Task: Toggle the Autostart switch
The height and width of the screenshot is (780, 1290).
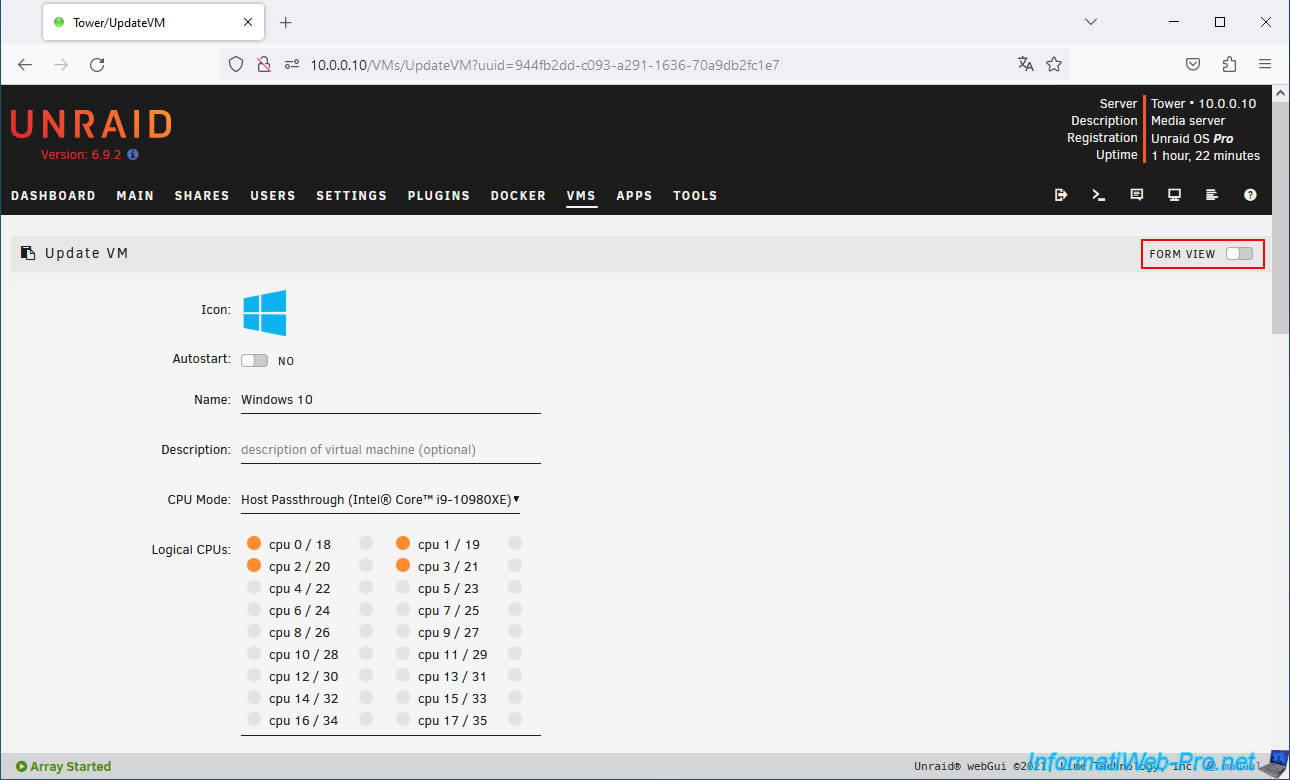Action: coord(254,360)
